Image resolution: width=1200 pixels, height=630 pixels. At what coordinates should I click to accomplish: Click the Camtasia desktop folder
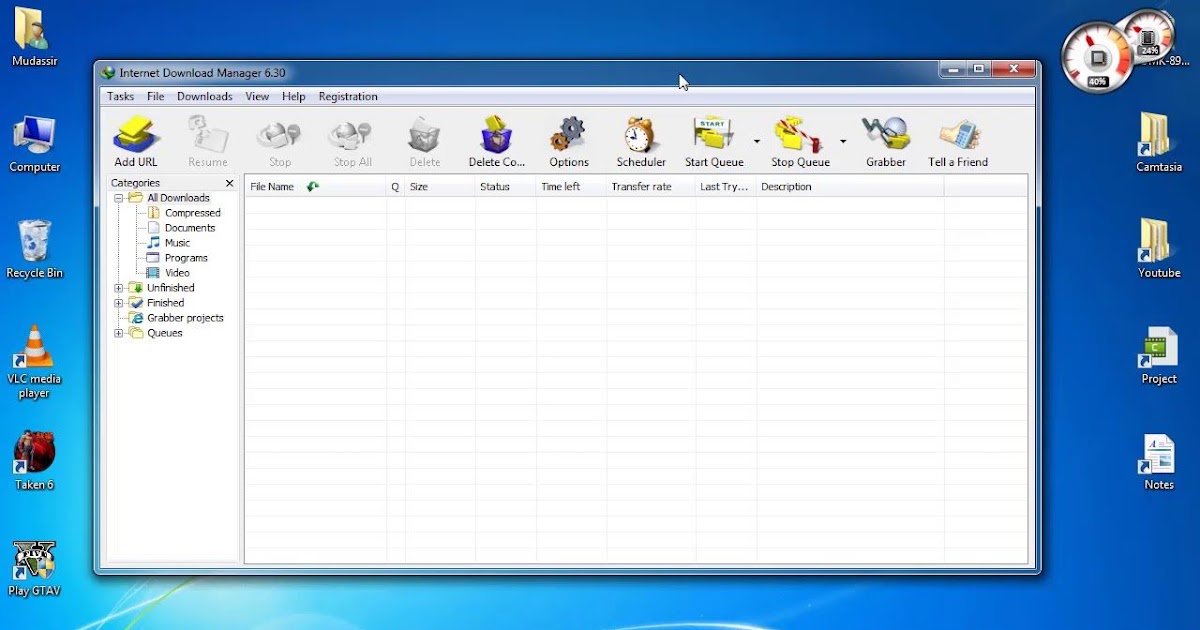click(x=1158, y=143)
